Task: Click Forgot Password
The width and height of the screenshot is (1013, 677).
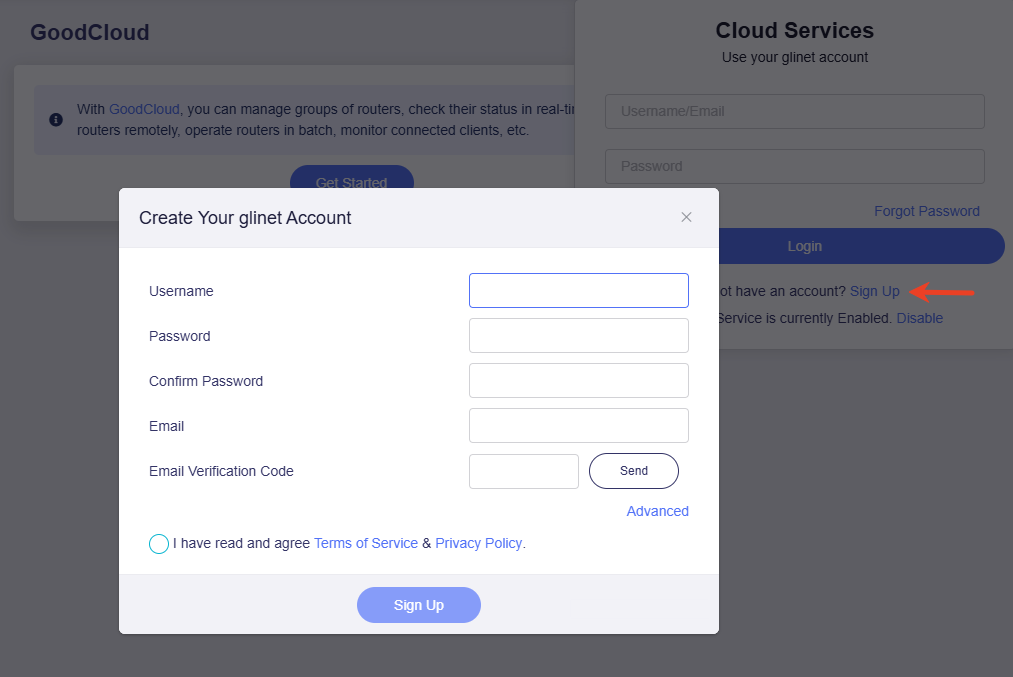Action: coord(926,211)
